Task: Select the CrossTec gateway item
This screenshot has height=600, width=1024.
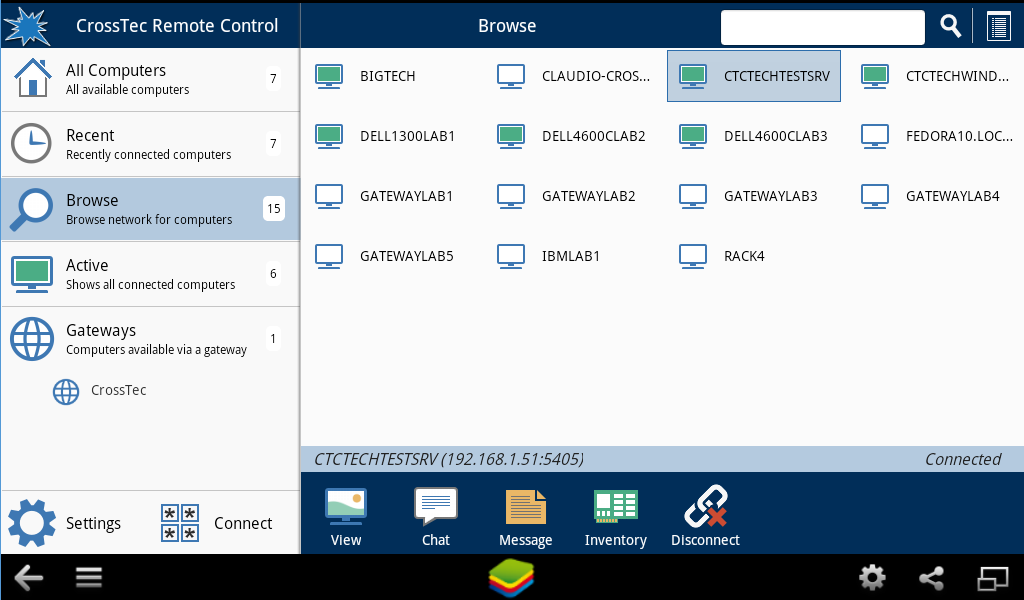Action: pos(100,391)
